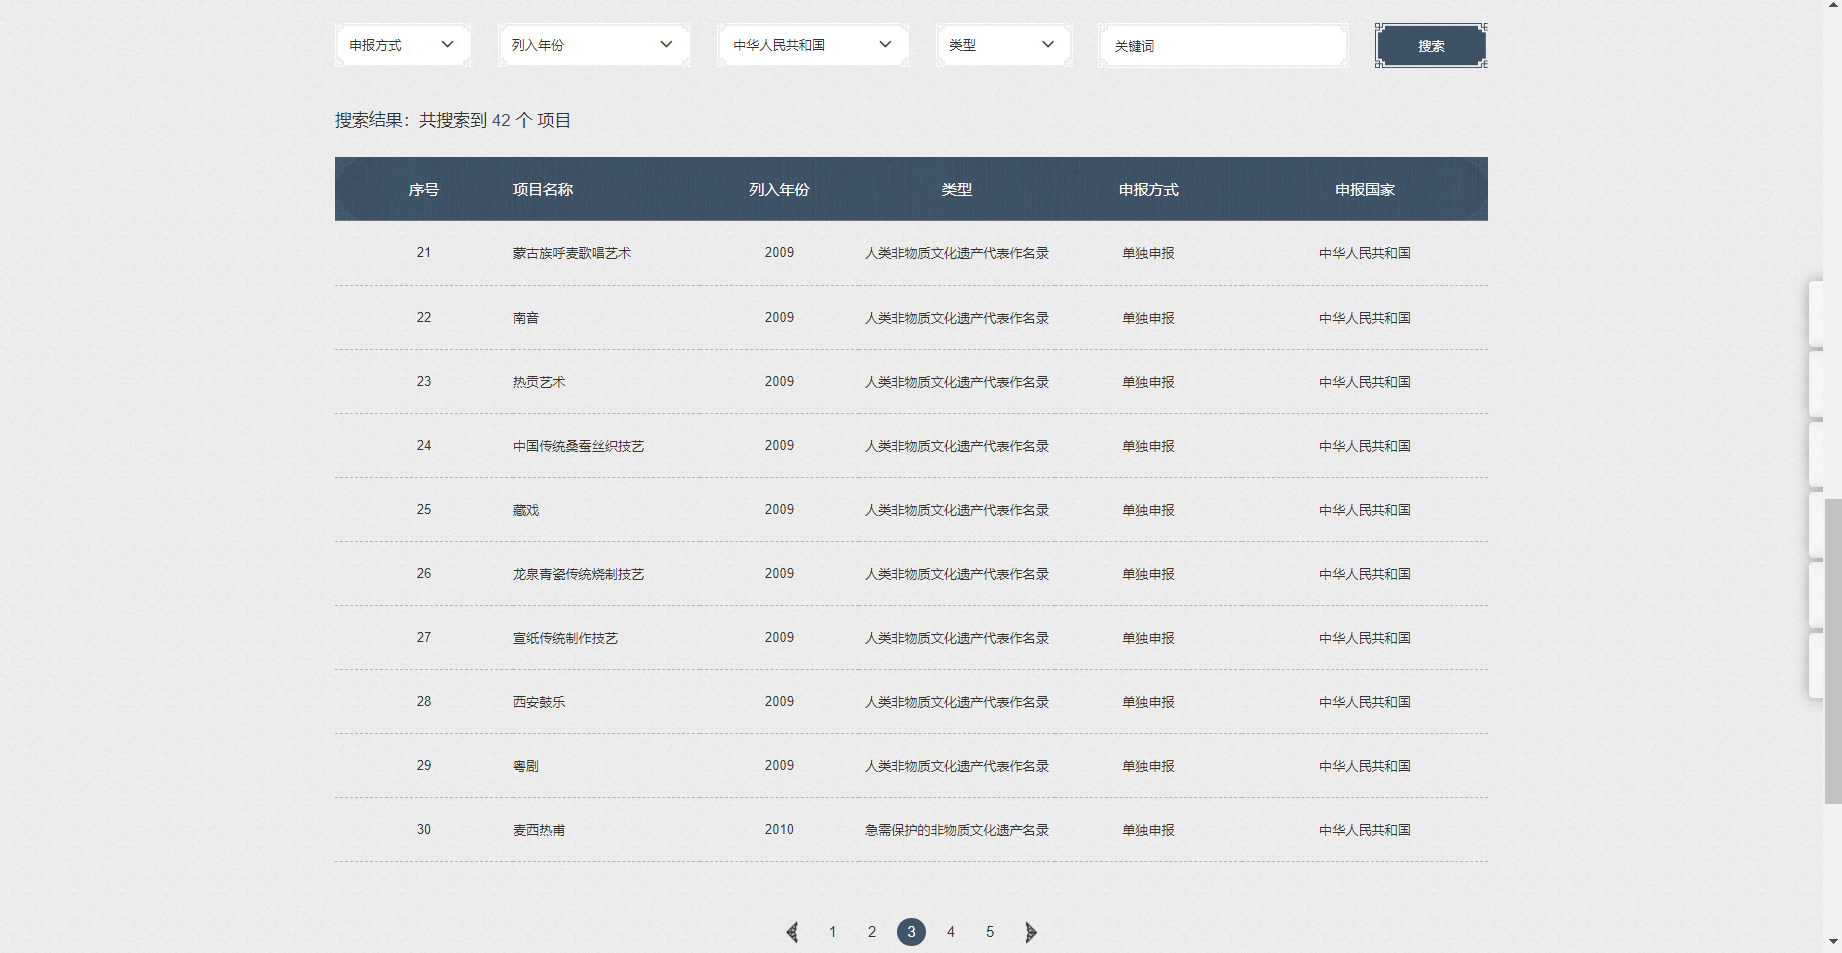Click 单独申报 in the 南音 row
The image size is (1842, 953).
[1149, 318]
